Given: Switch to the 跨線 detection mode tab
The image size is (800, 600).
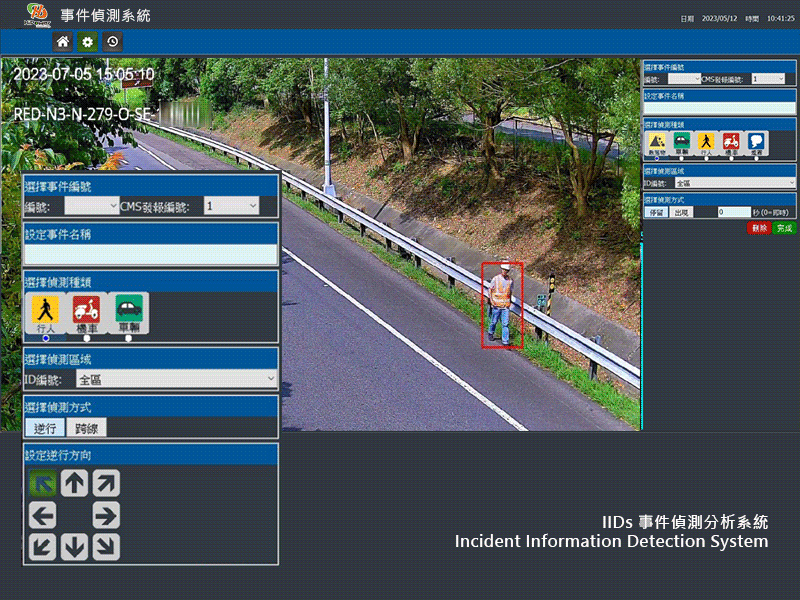Looking at the screenshot, I should (86, 428).
